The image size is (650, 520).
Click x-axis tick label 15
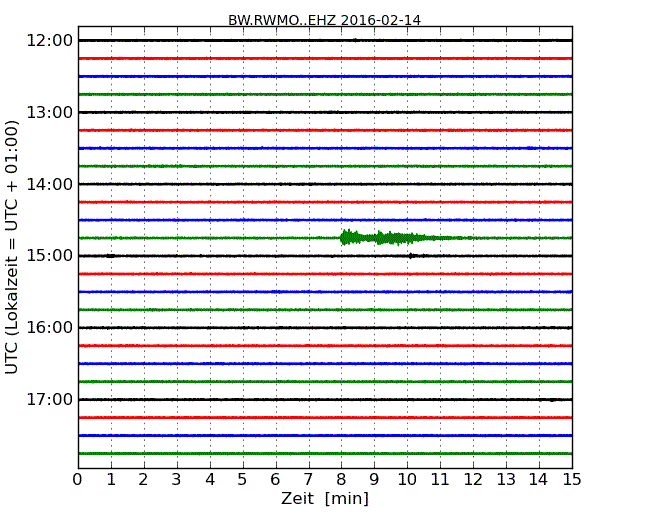click(x=572, y=480)
